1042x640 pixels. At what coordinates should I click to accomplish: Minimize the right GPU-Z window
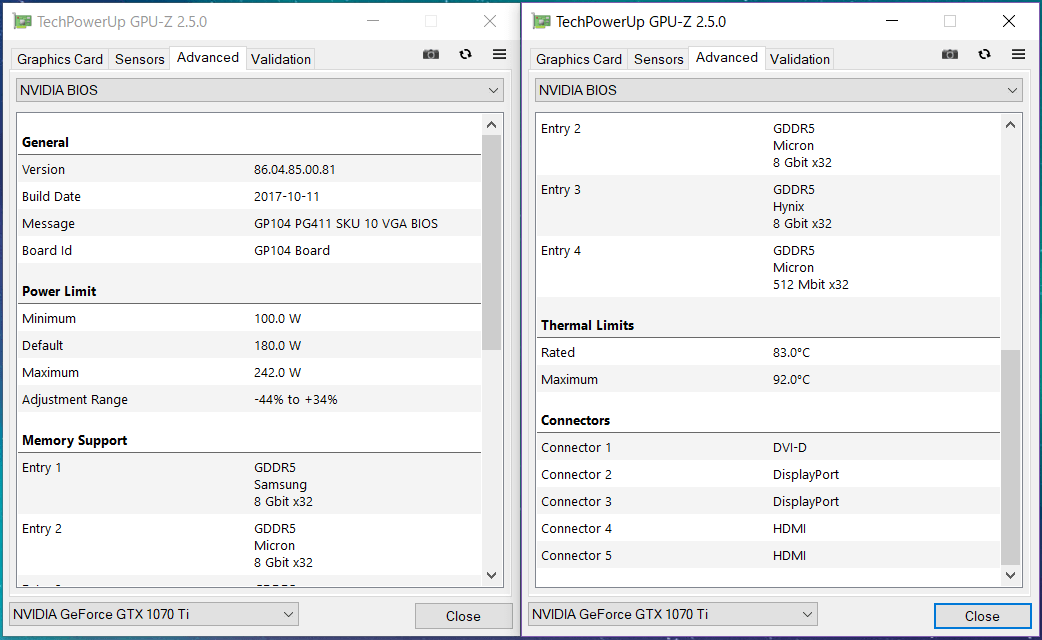pyautogui.click(x=892, y=21)
